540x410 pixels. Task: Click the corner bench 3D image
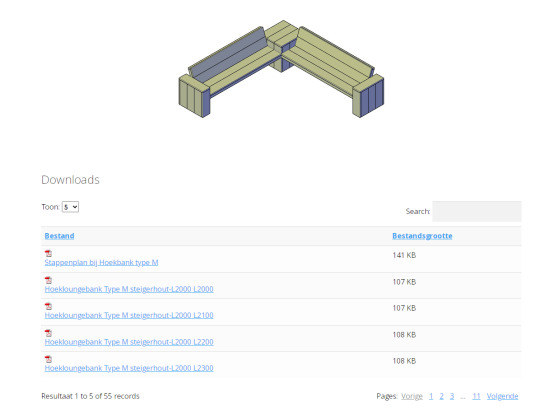281,69
